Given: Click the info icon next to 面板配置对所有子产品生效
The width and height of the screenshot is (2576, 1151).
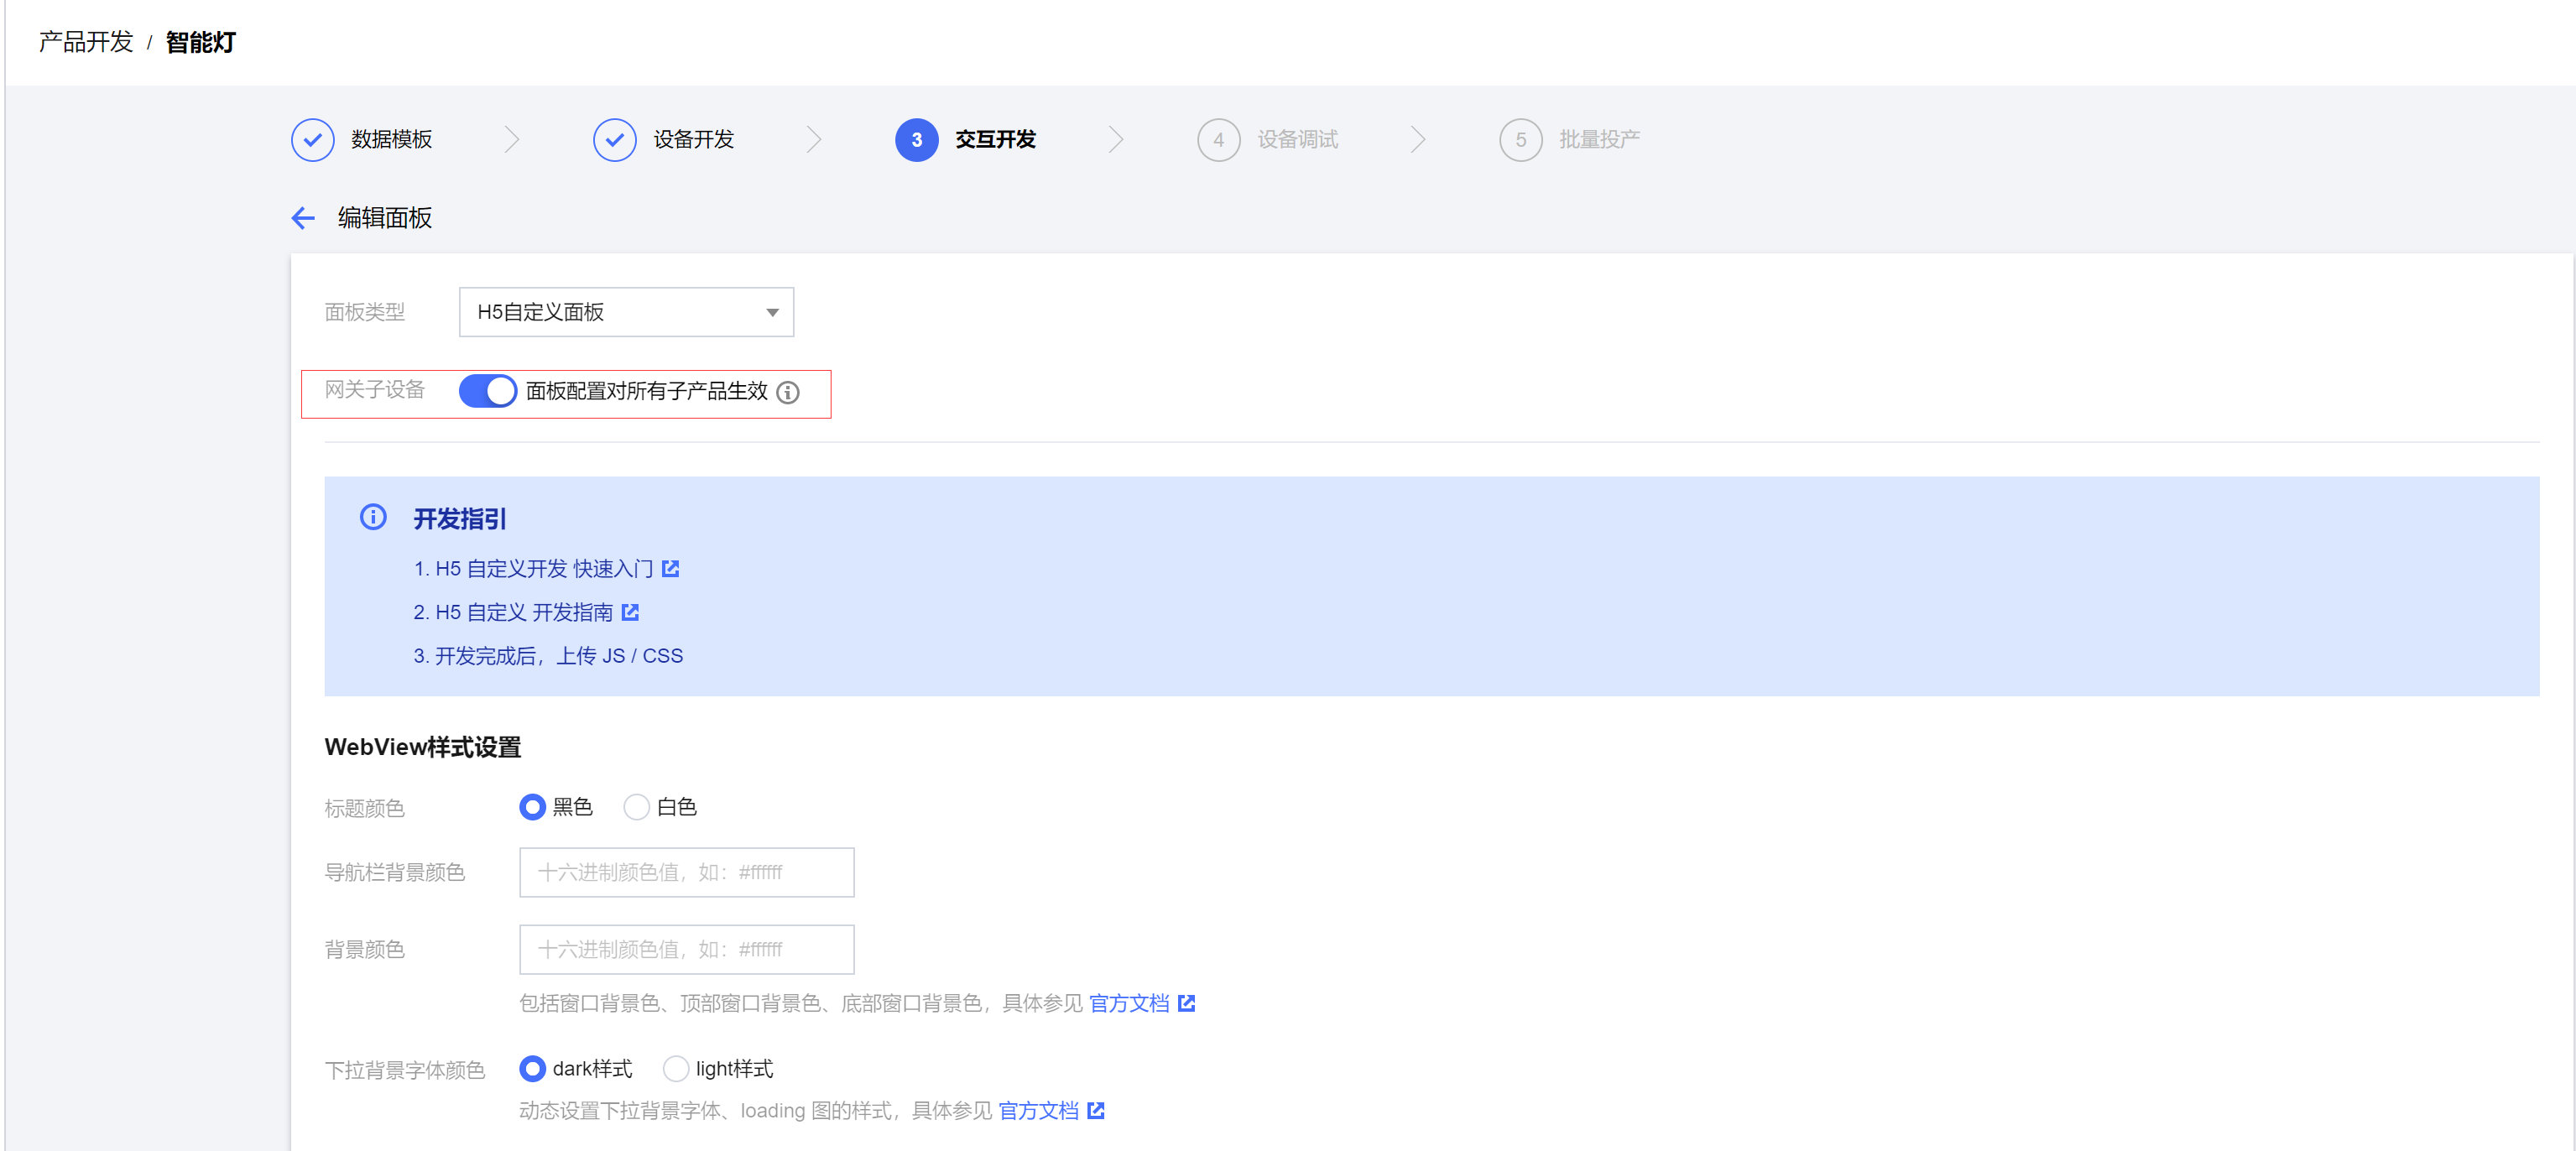Looking at the screenshot, I should 788,392.
